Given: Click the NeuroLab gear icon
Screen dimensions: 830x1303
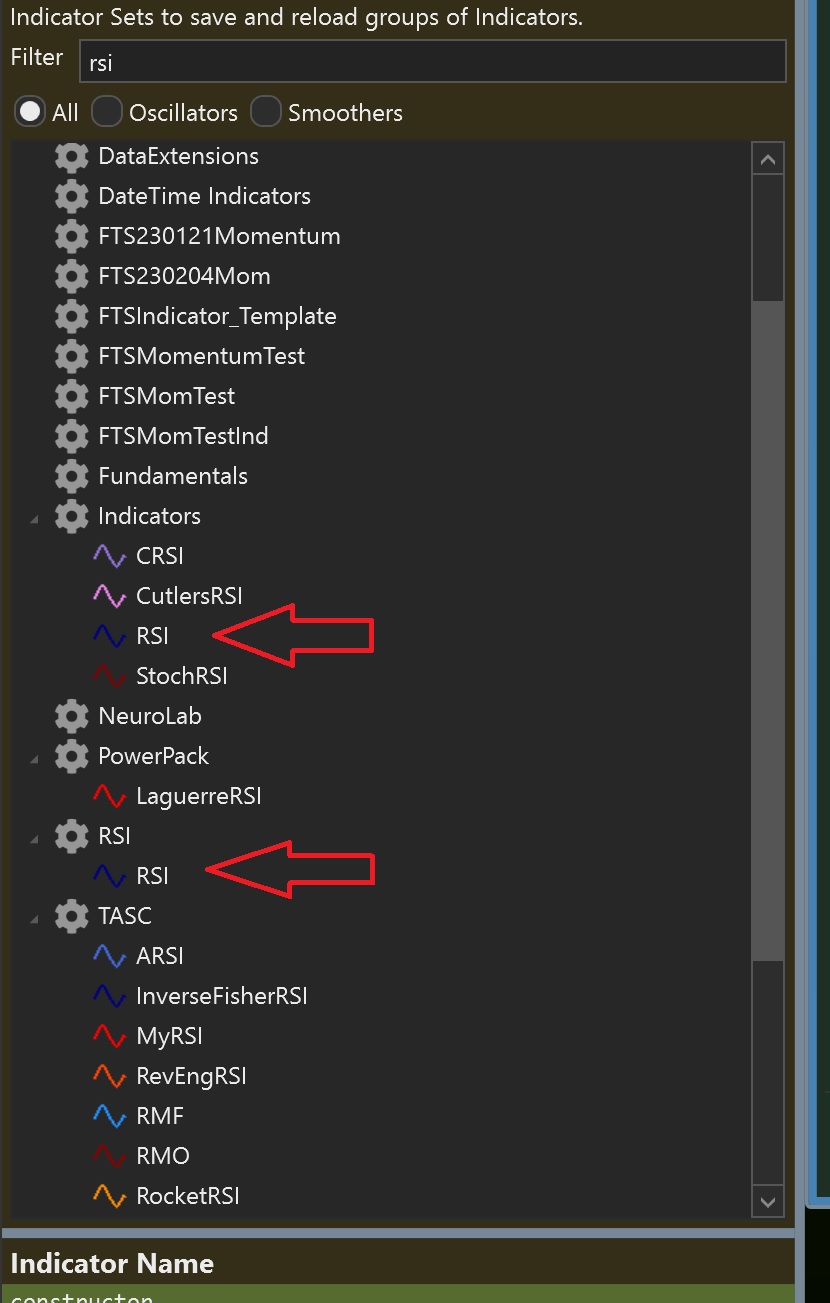Looking at the screenshot, I should pos(71,716).
